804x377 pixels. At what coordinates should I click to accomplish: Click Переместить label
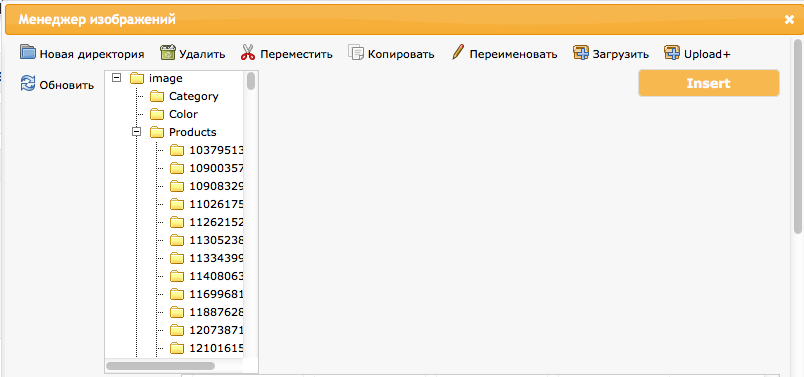296,54
